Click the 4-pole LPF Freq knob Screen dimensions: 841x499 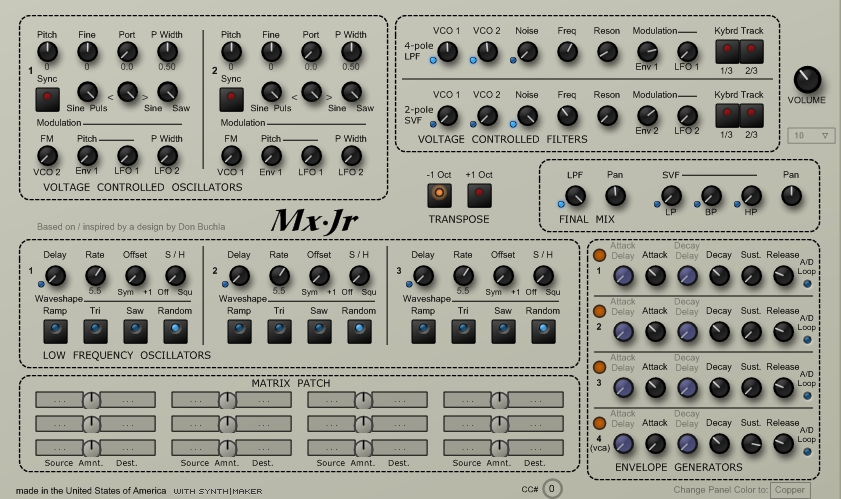click(x=567, y=52)
